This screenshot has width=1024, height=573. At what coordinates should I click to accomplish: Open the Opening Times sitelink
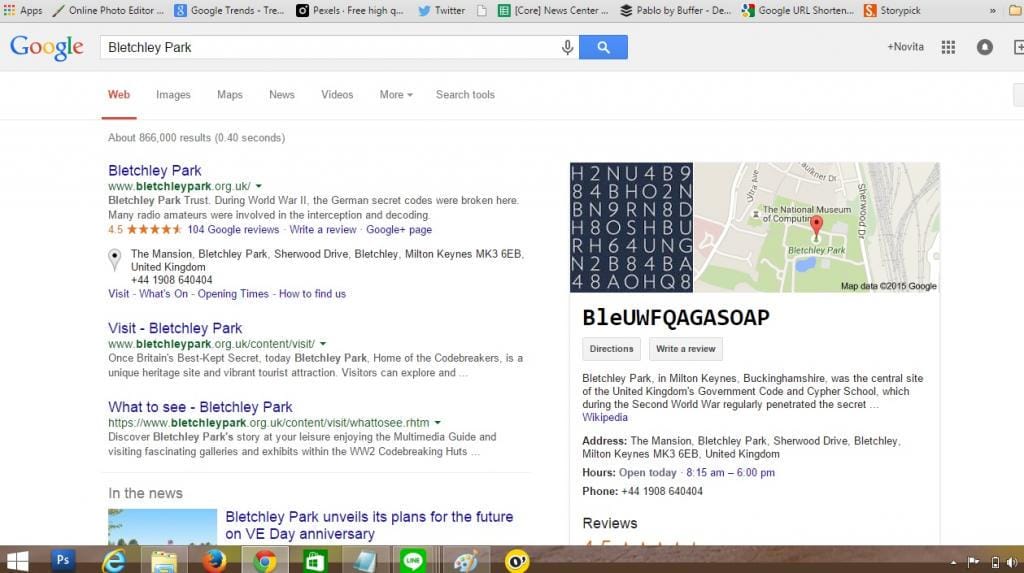[x=233, y=294]
